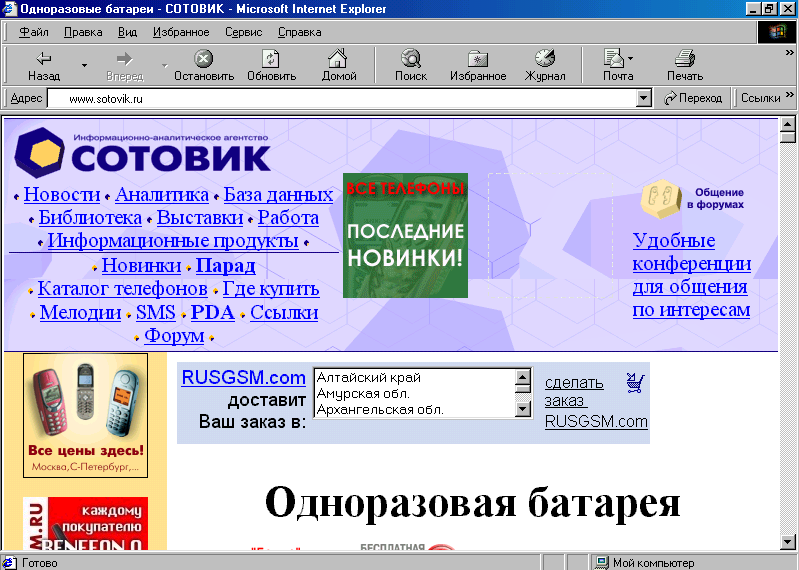Click the Почта mail icon
This screenshot has height=570, width=799.
[614, 58]
